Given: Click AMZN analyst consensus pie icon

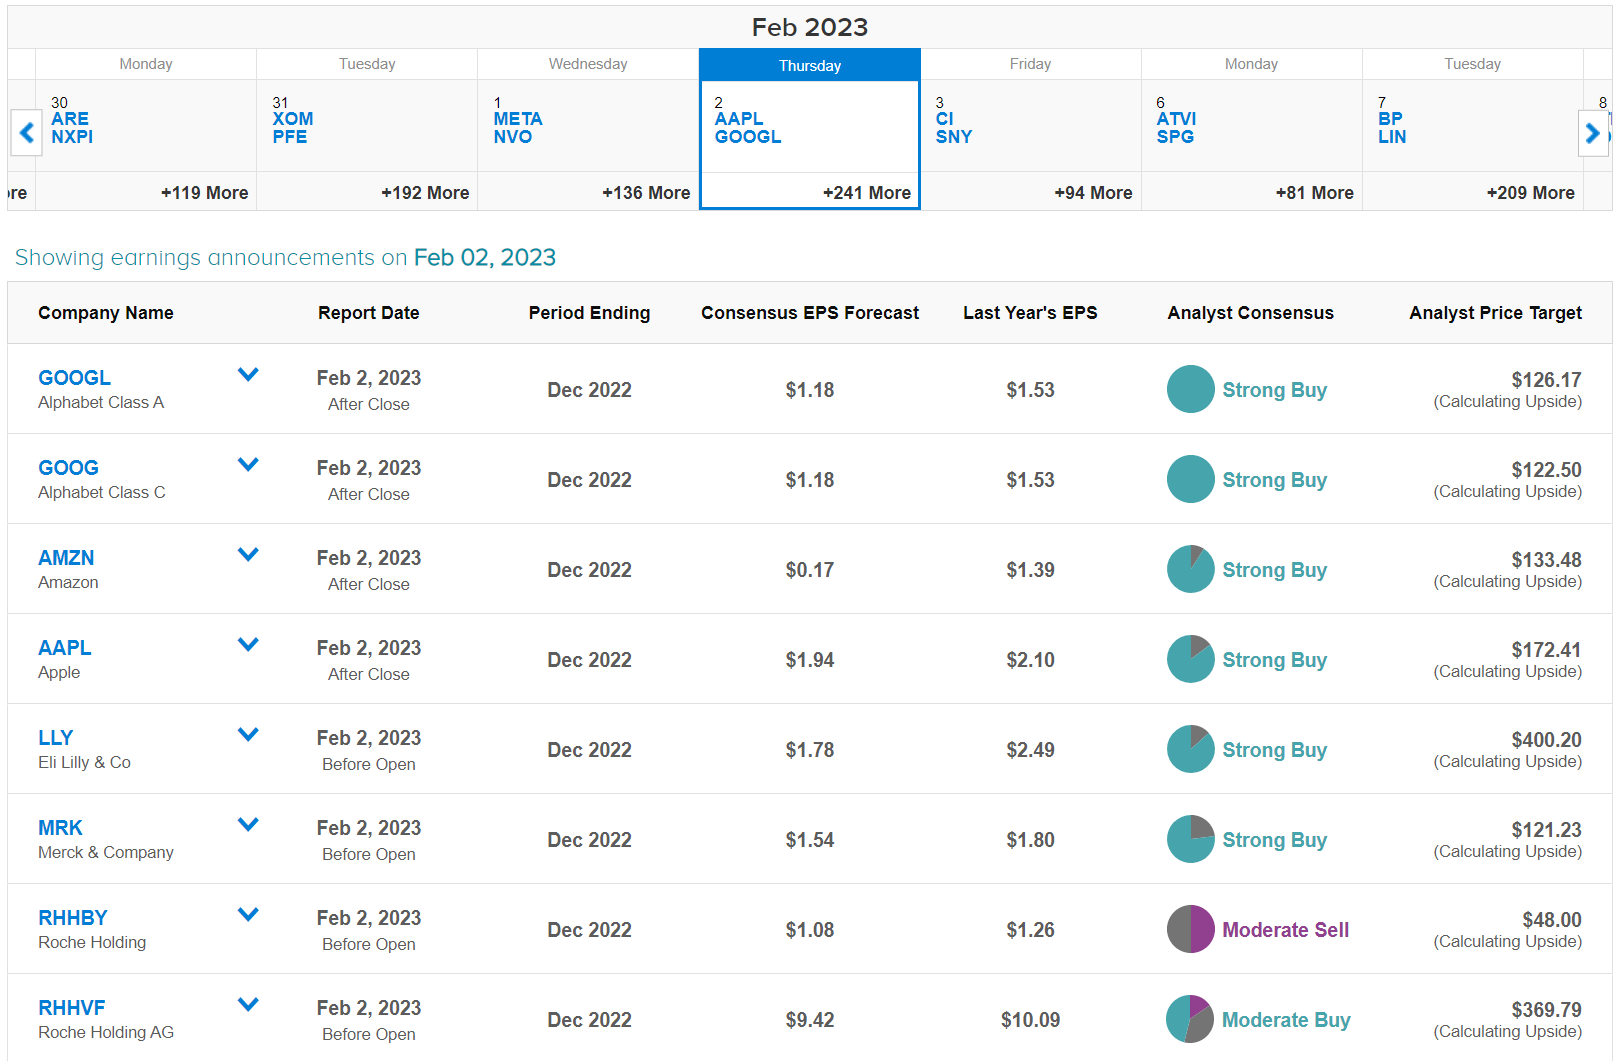Looking at the screenshot, I should 1190,569.
